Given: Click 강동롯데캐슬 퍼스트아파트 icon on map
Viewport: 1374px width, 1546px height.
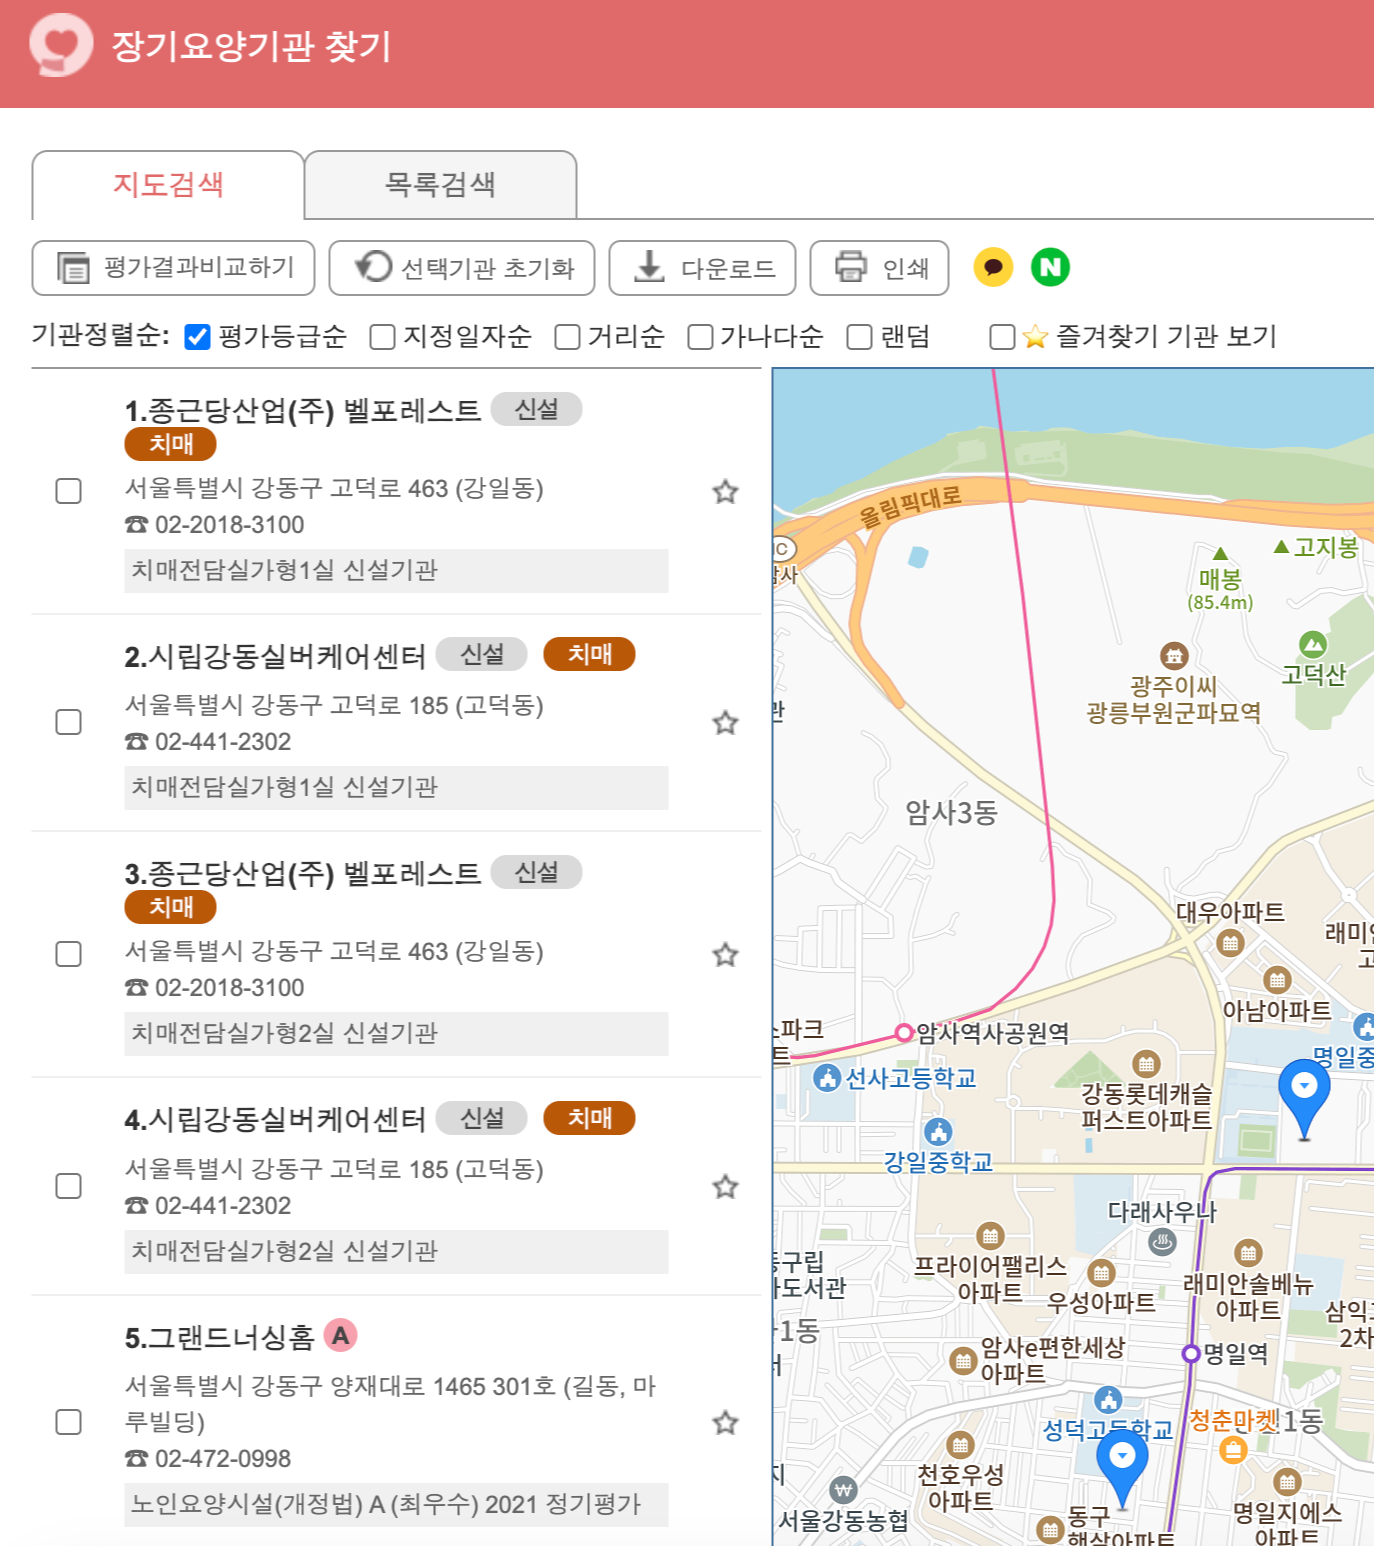Looking at the screenshot, I should [x=1146, y=1064].
